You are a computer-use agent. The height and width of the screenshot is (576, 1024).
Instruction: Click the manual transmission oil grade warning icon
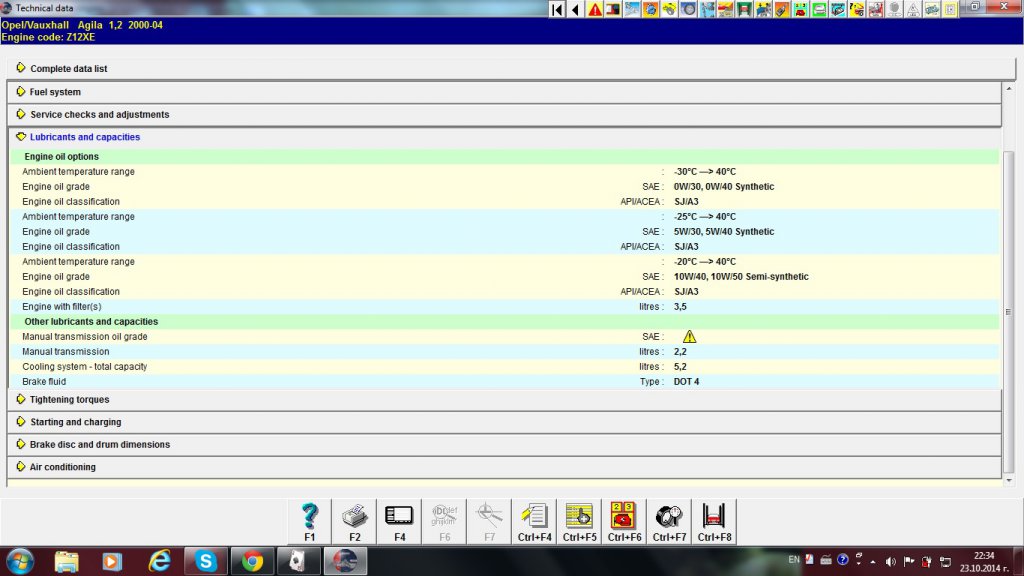[x=689, y=337]
